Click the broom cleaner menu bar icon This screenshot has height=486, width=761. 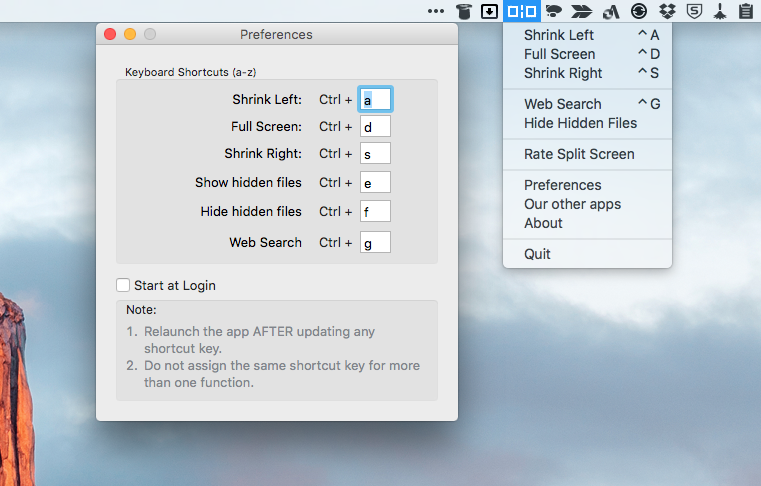pyautogui.click(x=720, y=11)
